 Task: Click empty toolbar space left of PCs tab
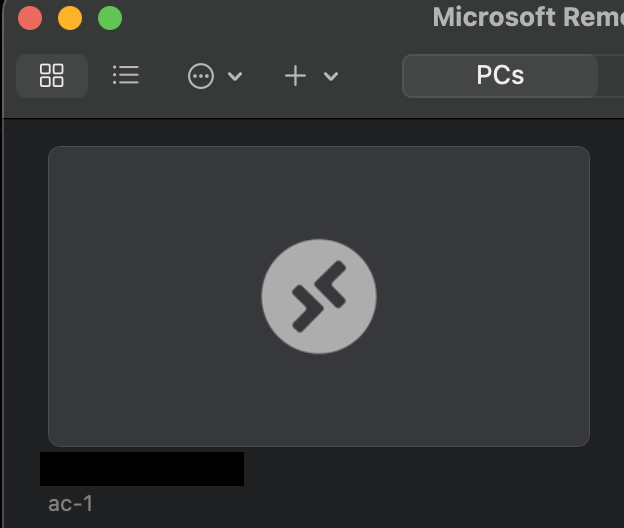point(370,76)
